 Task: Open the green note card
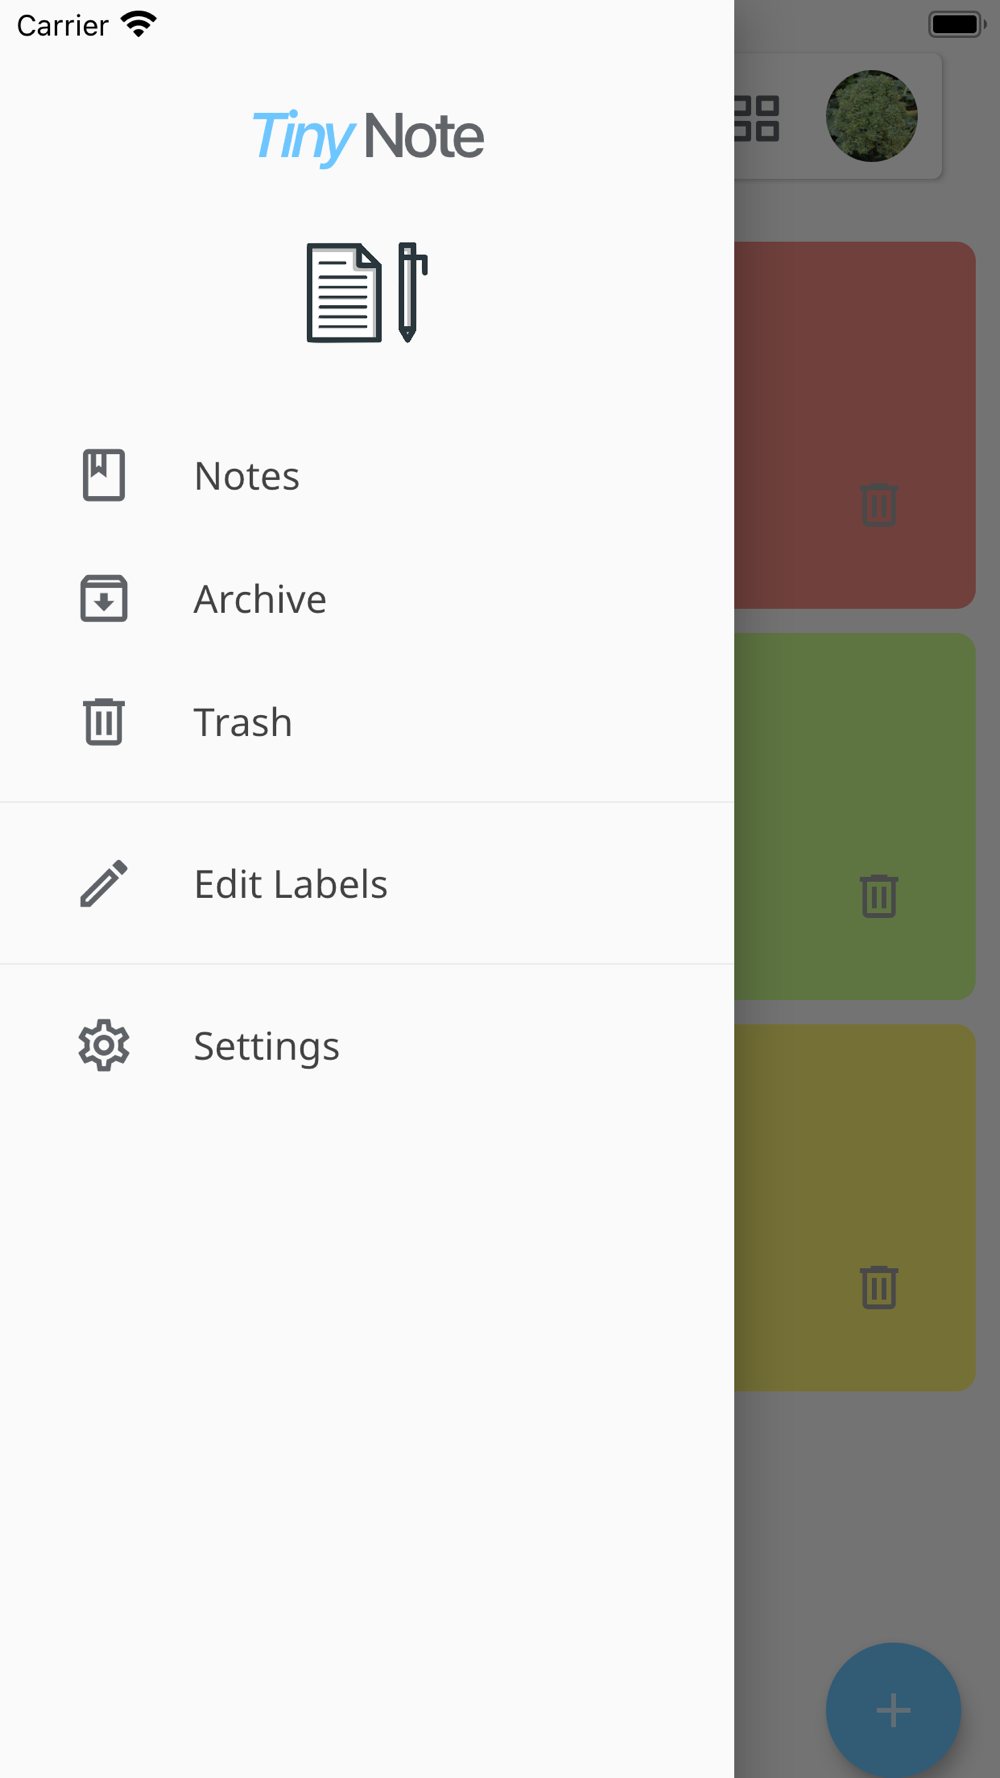(855, 816)
